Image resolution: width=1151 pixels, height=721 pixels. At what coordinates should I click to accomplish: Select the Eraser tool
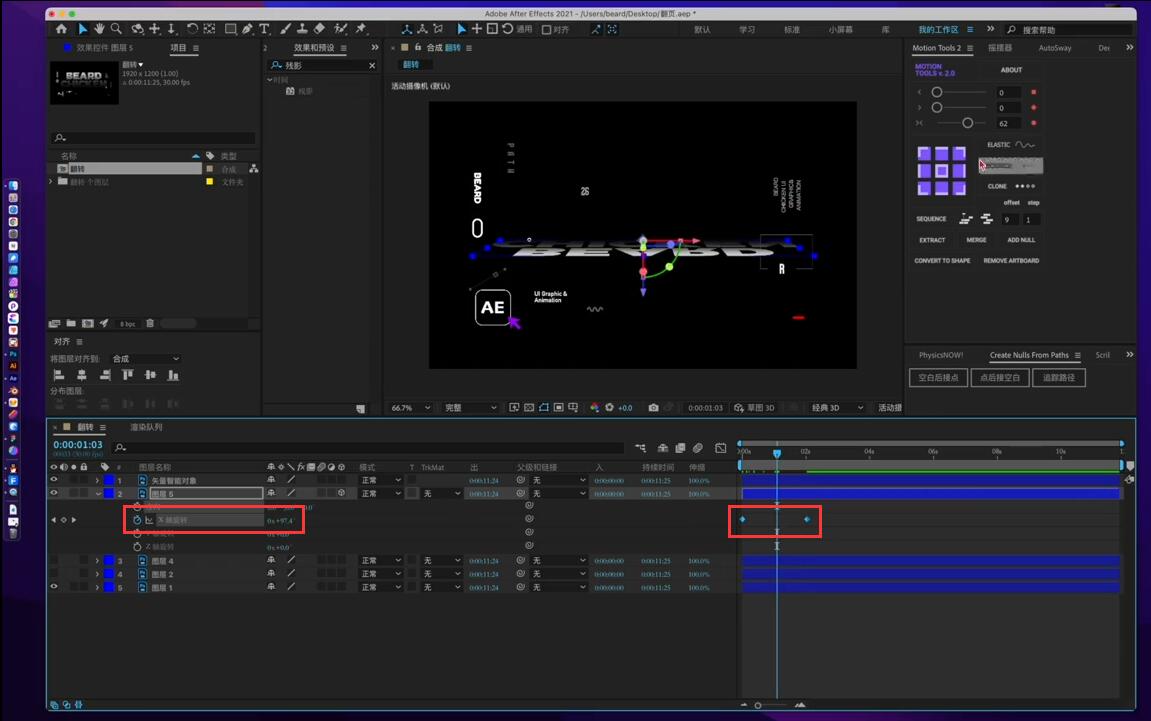319,29
